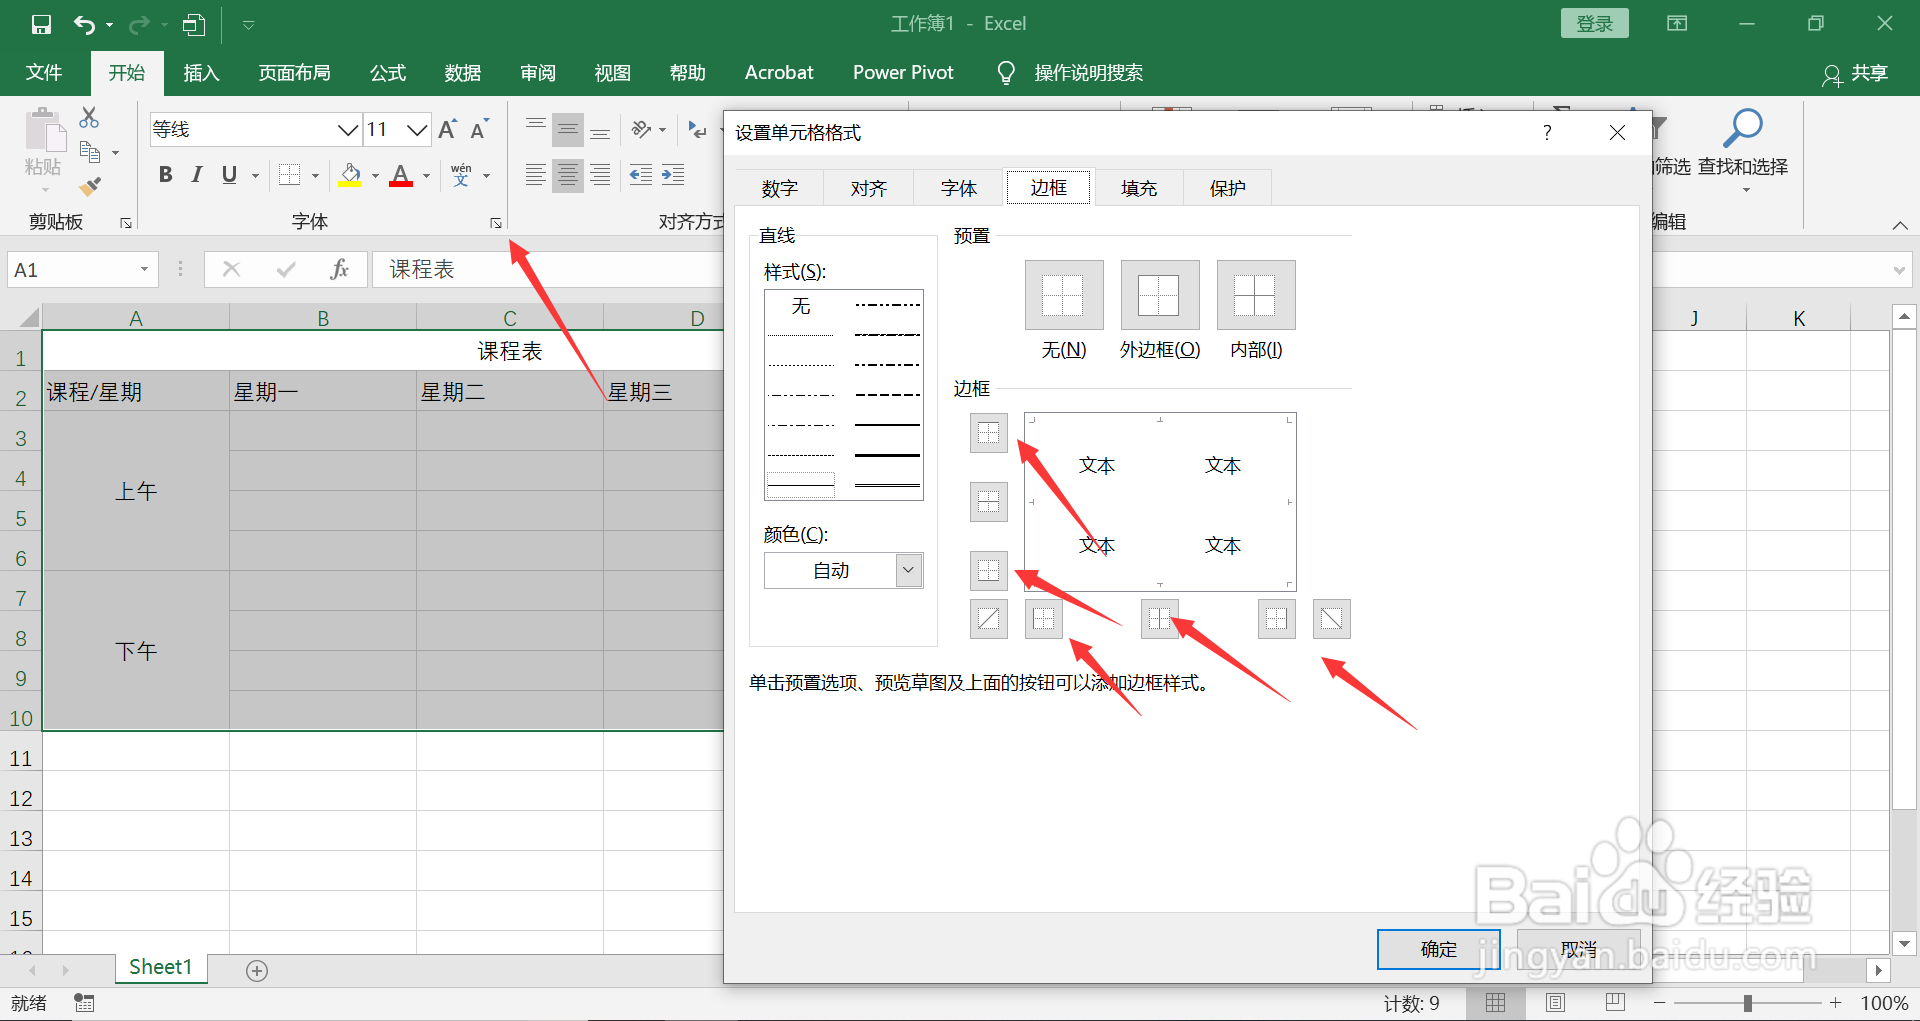
Task: Switch to the 保护 tab
Action: 1227,188
